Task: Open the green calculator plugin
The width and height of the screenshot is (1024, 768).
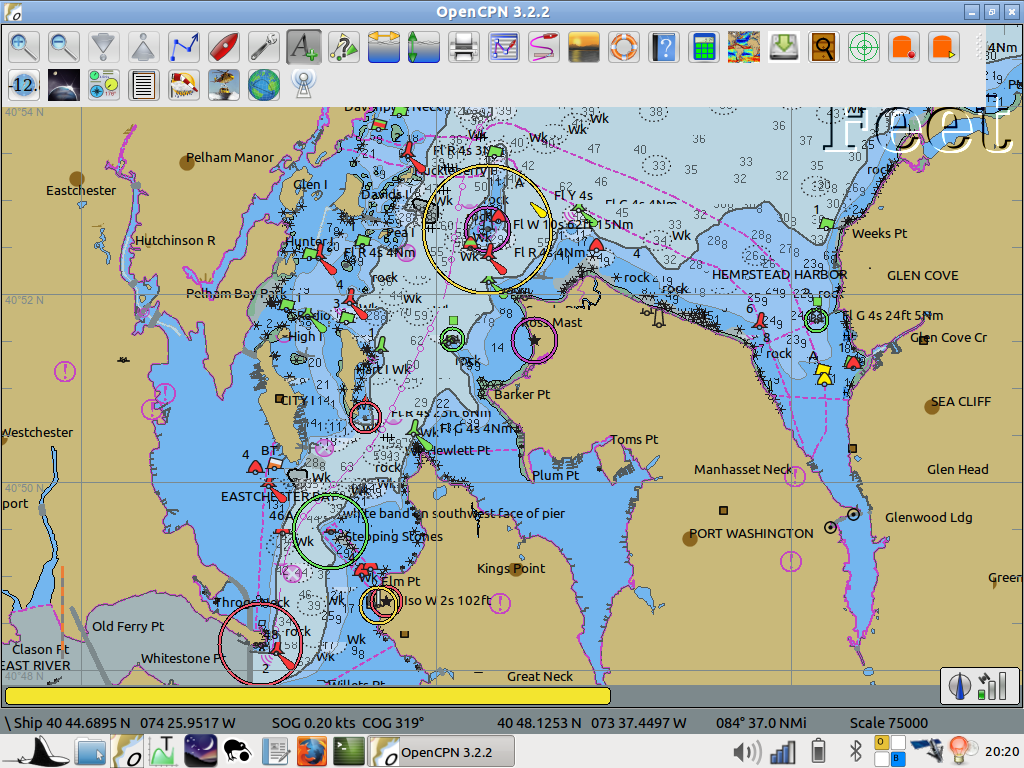Action: pos(704,47)
